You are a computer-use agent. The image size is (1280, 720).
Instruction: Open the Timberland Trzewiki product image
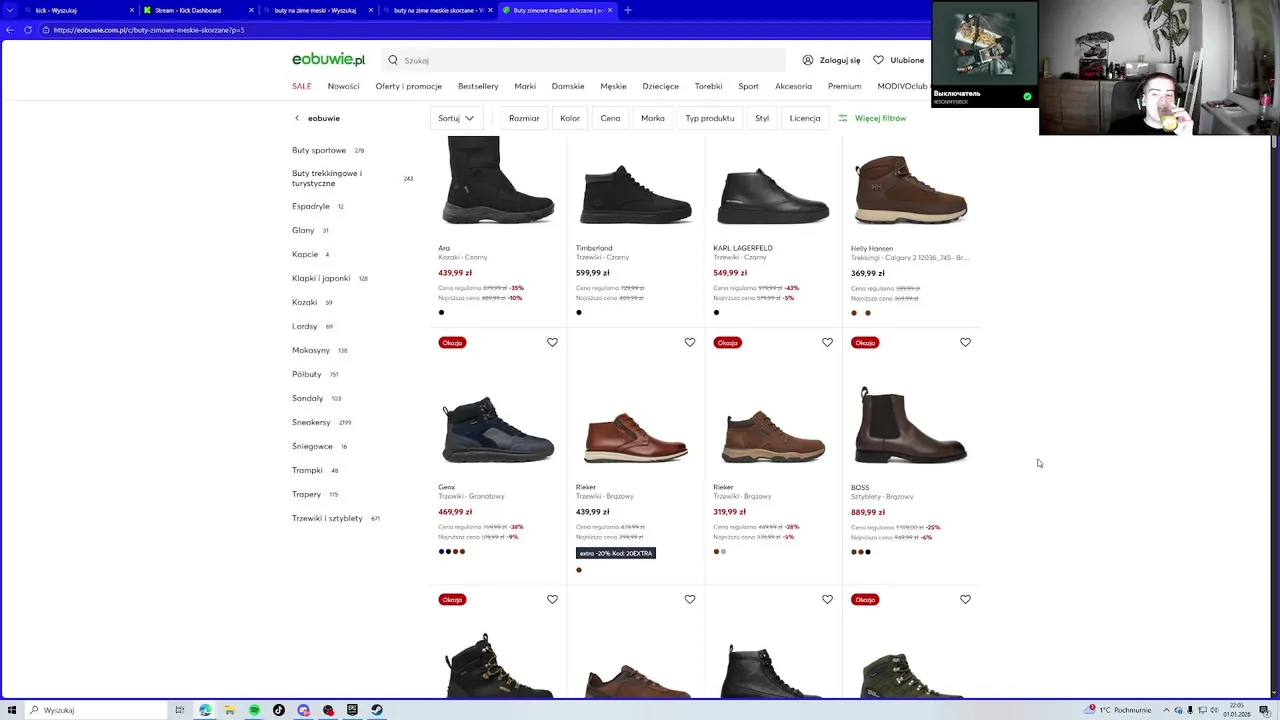coord(636,192)
